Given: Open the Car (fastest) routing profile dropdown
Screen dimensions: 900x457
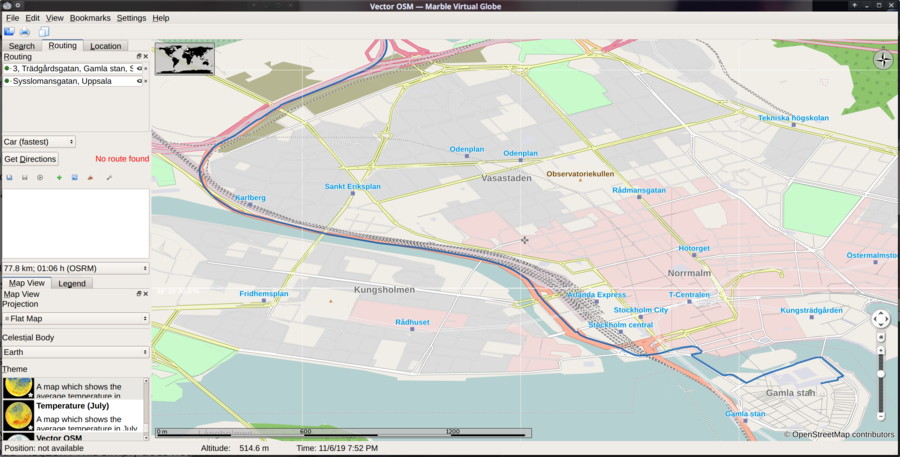Looking at the screenshot, I should (x=39, y=141).
